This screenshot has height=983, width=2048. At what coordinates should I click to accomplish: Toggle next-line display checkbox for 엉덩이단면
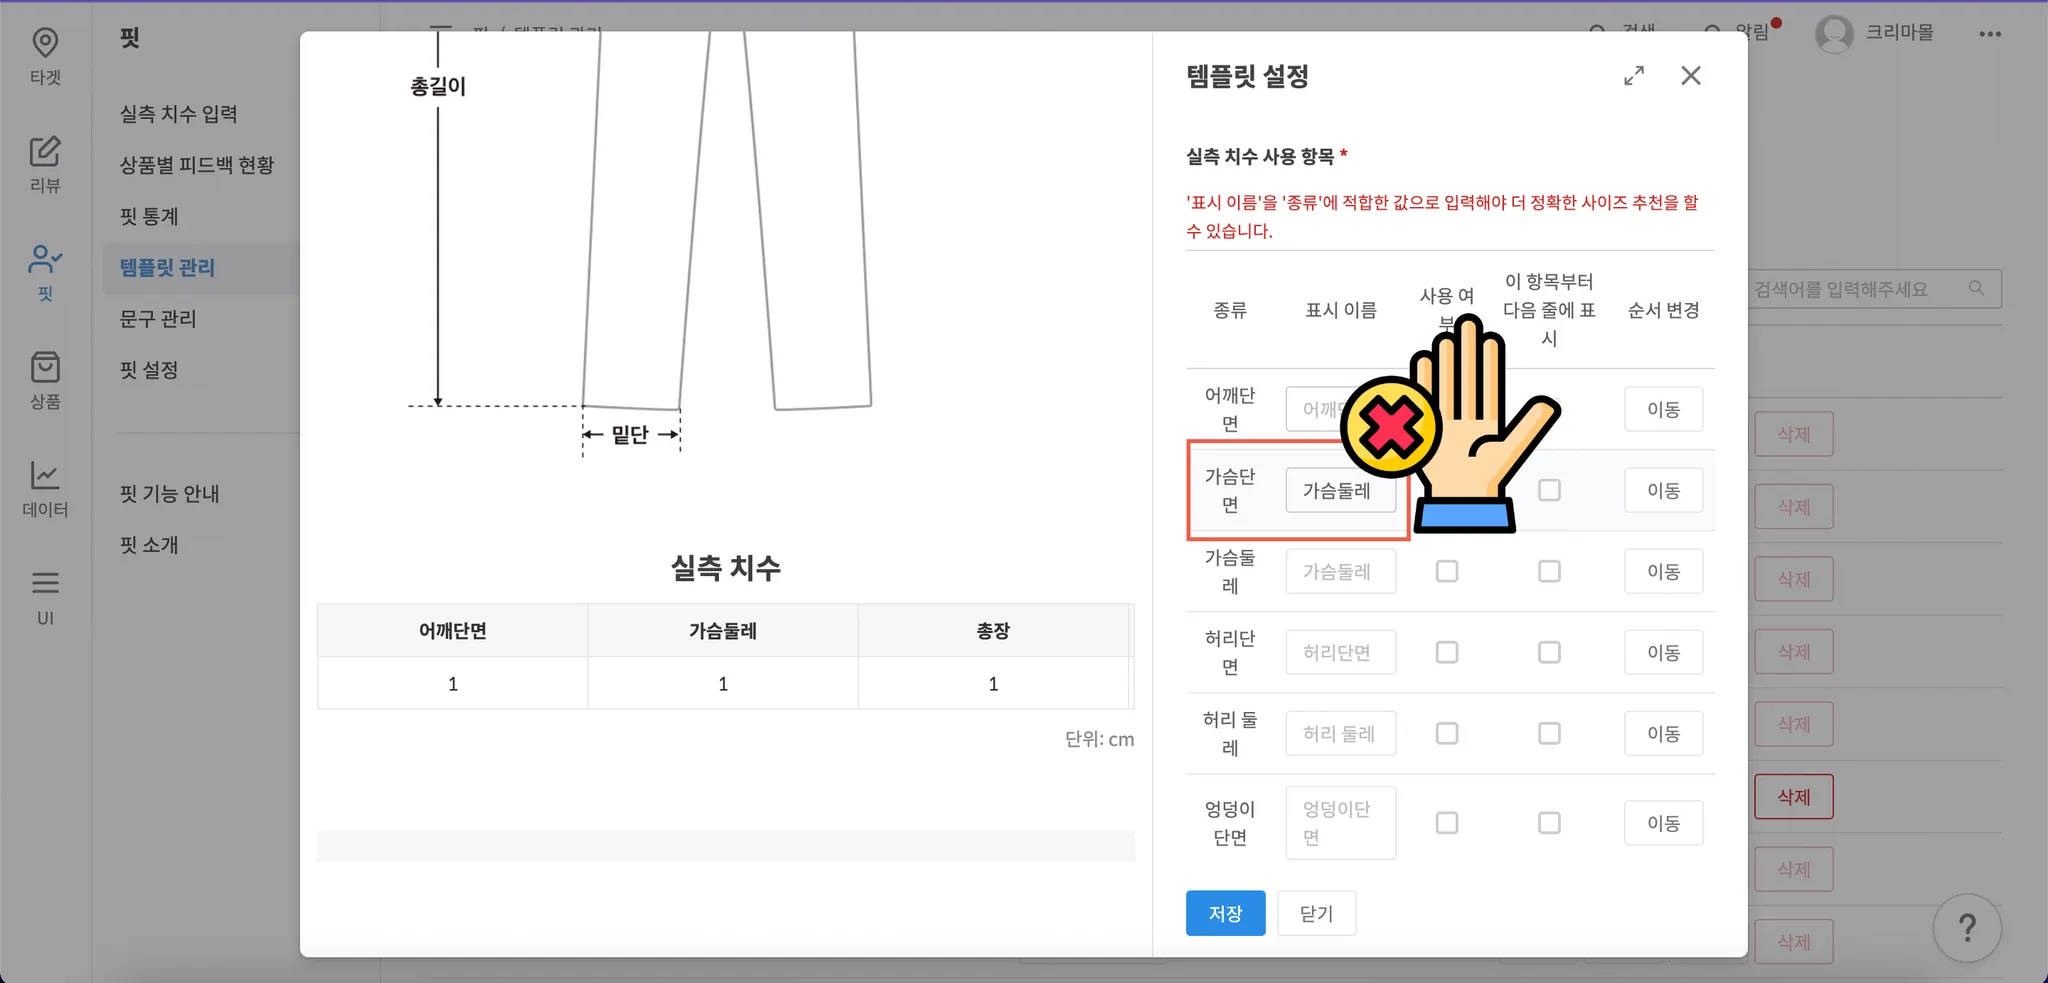tap(1549, 823)
